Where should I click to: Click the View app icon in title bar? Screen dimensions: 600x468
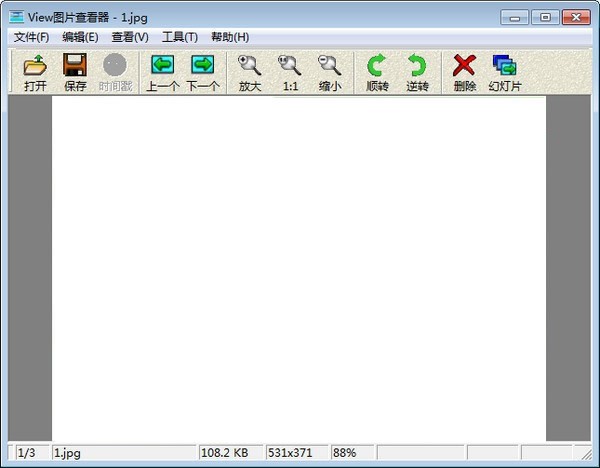click(x=16, y=17)
